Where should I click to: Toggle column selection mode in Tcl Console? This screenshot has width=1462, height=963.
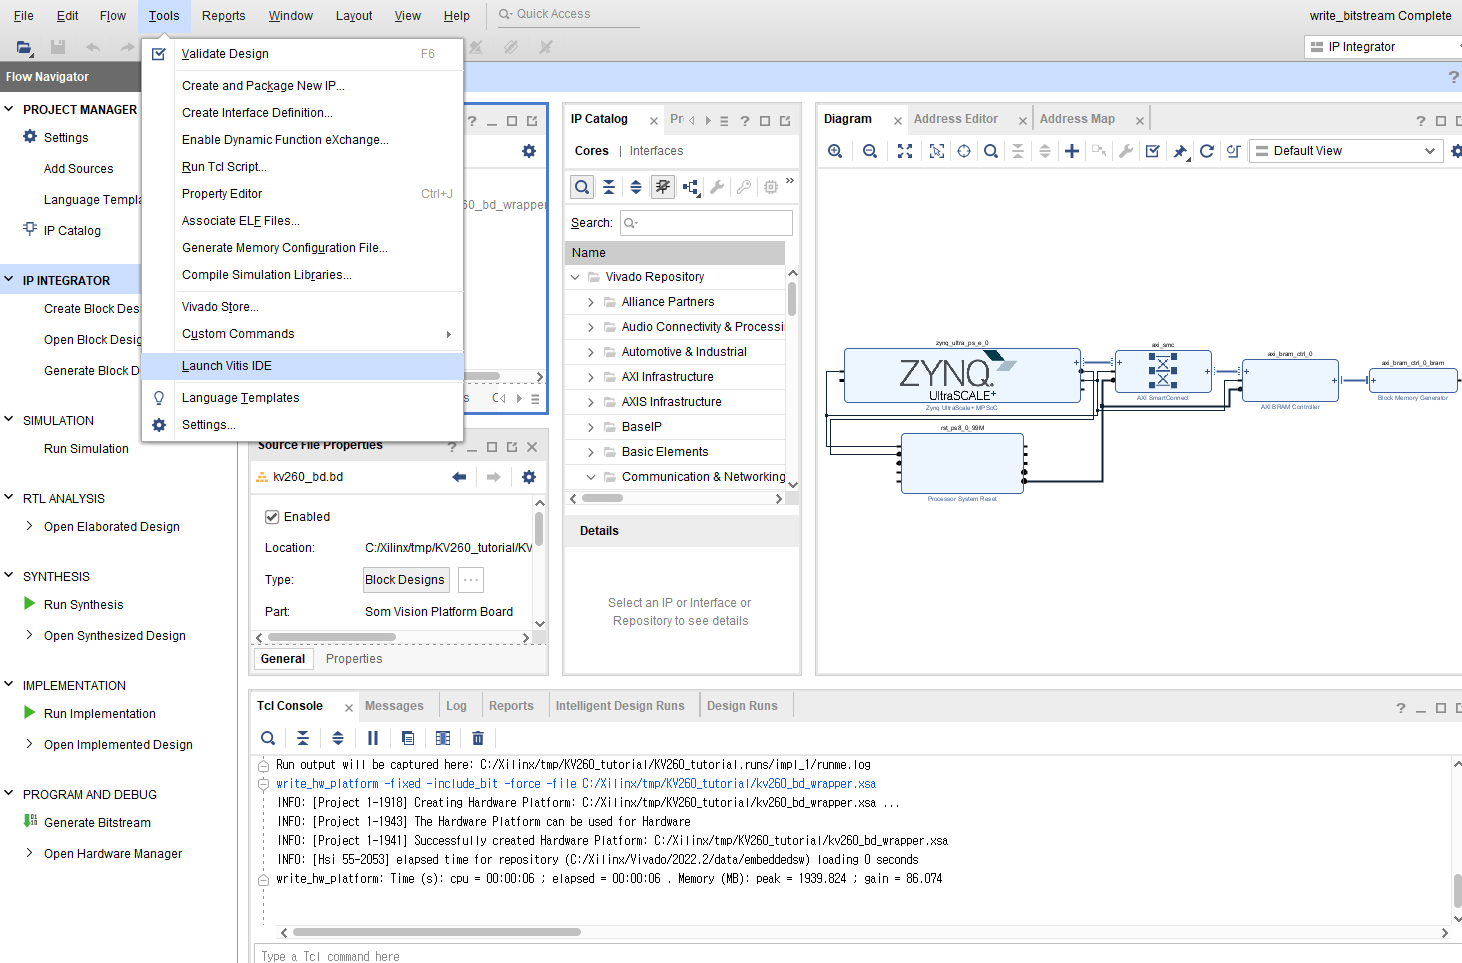(x=443, y=738)
